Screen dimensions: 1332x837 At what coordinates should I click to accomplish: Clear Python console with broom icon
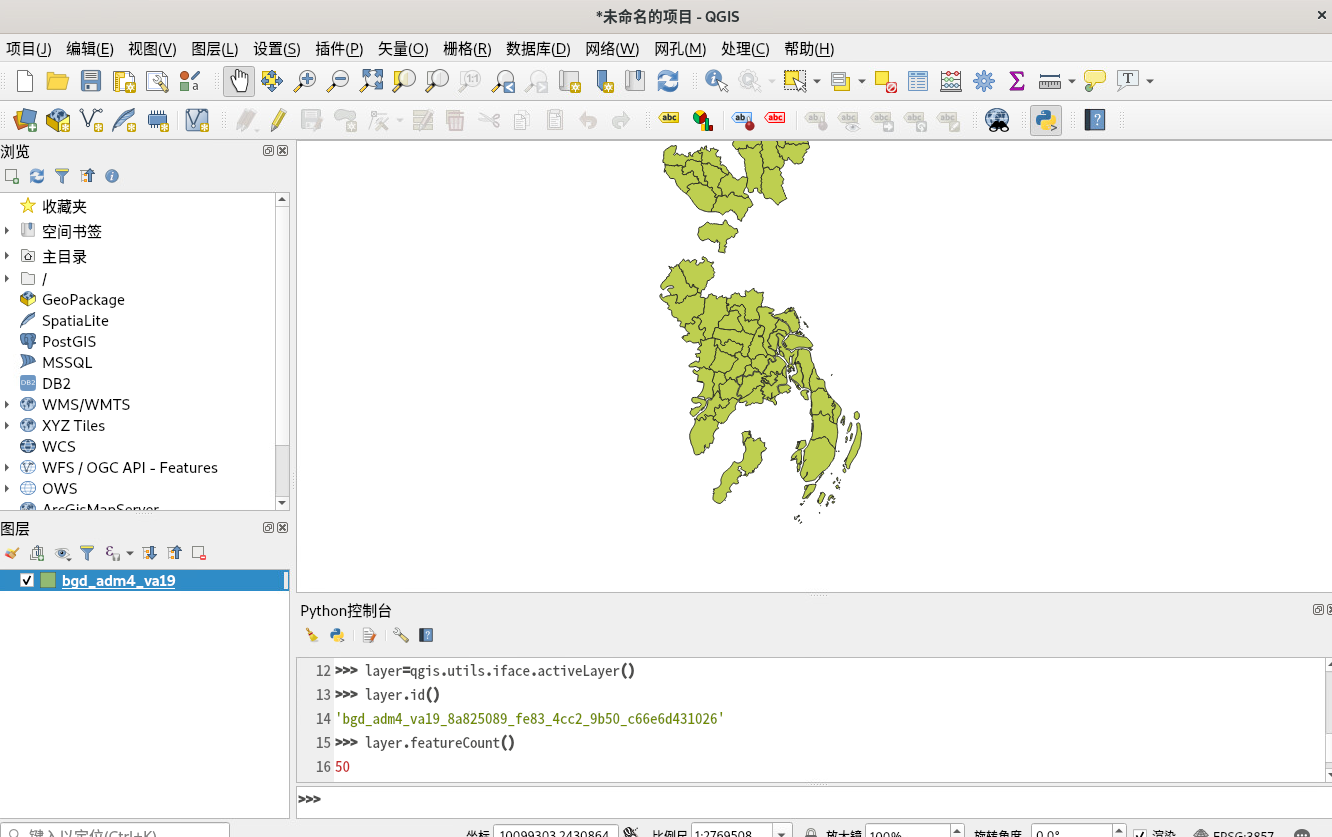tap(312, 635)
